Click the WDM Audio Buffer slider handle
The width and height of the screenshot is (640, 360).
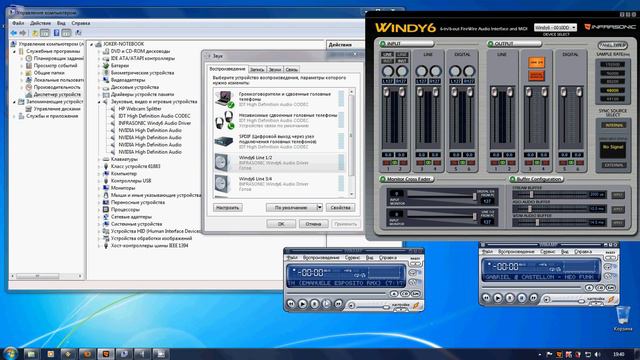(x=537, y=222)
